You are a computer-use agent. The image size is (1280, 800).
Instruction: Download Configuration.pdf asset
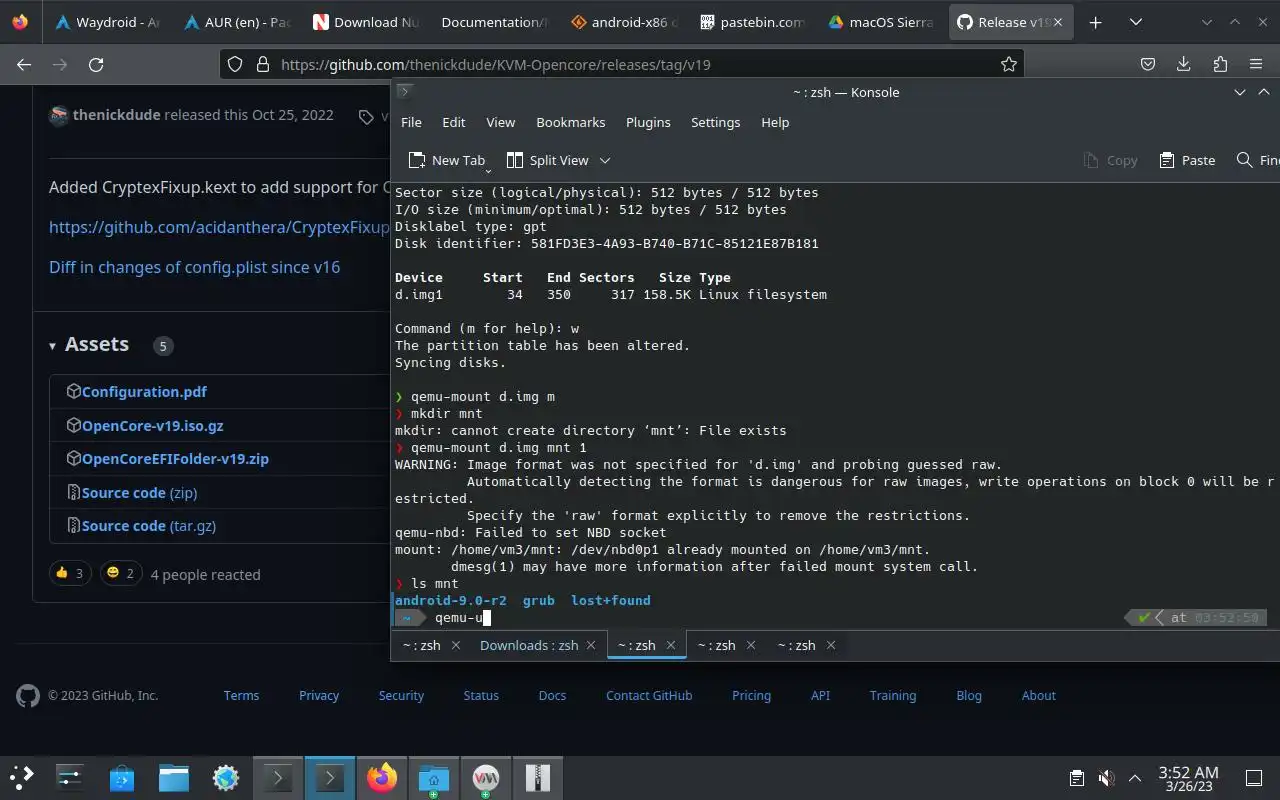pos(144,392)
